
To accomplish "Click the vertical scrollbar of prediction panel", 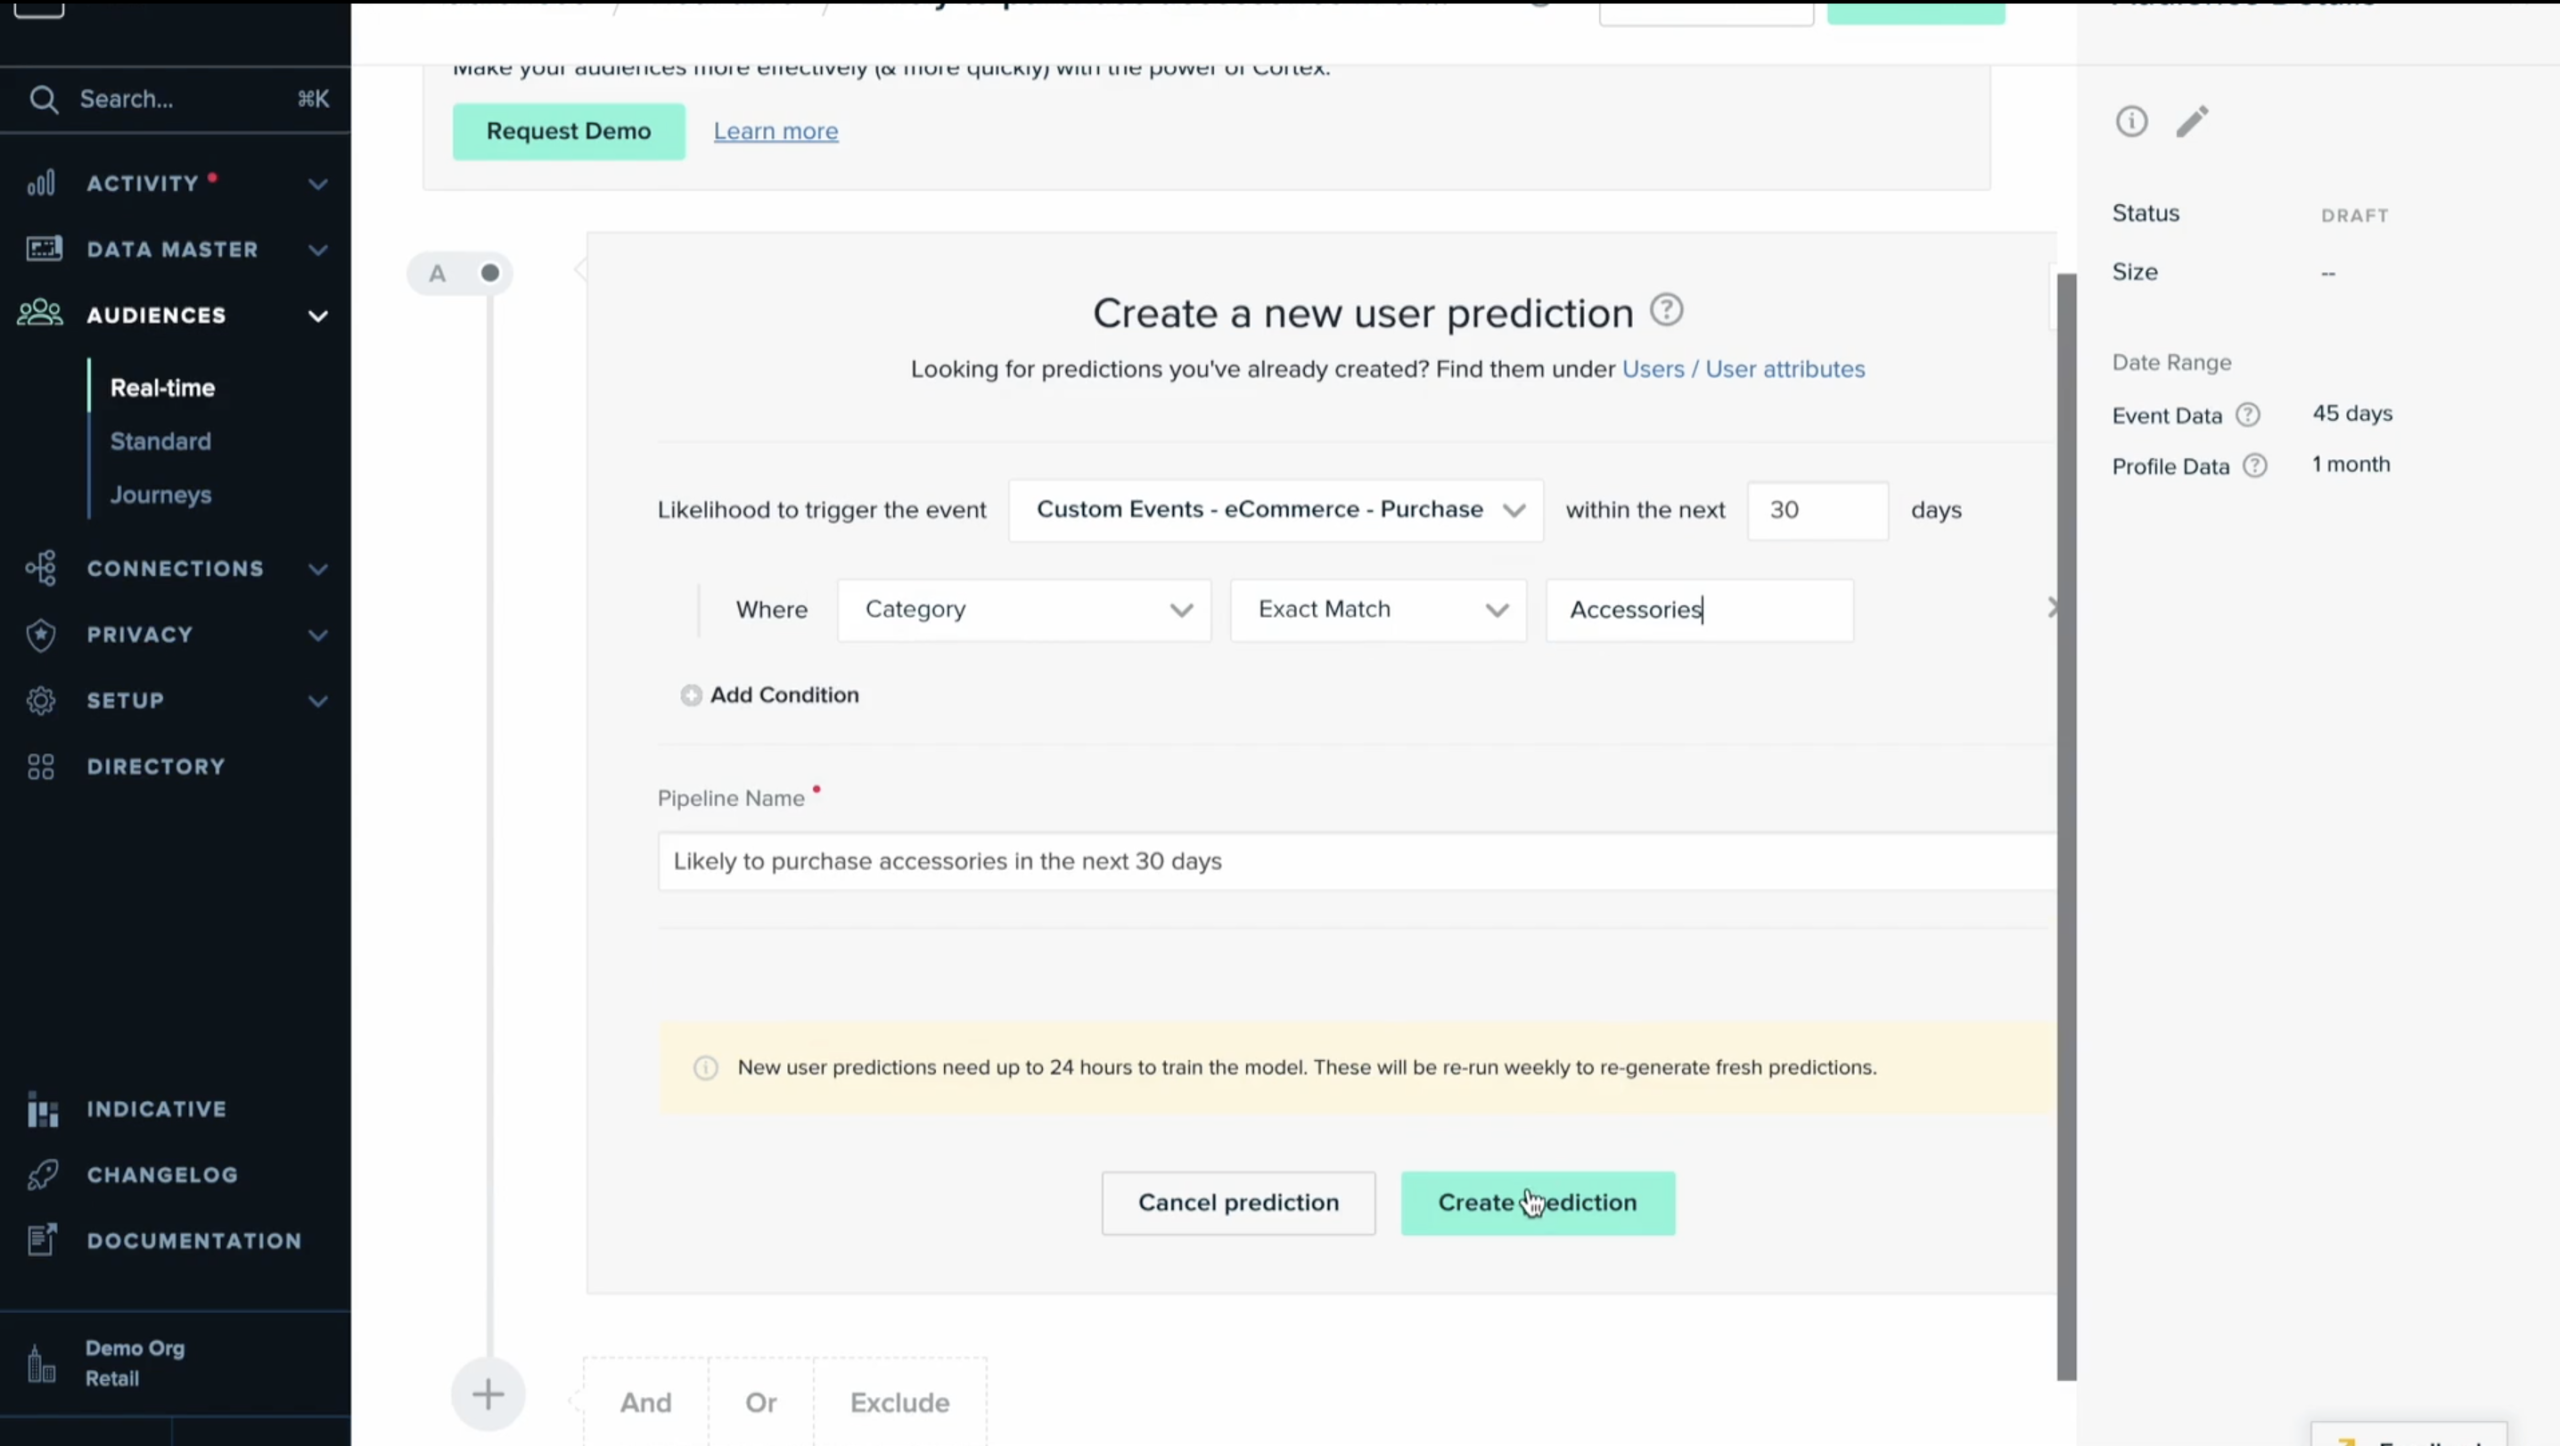I will tap(2066, 820).
